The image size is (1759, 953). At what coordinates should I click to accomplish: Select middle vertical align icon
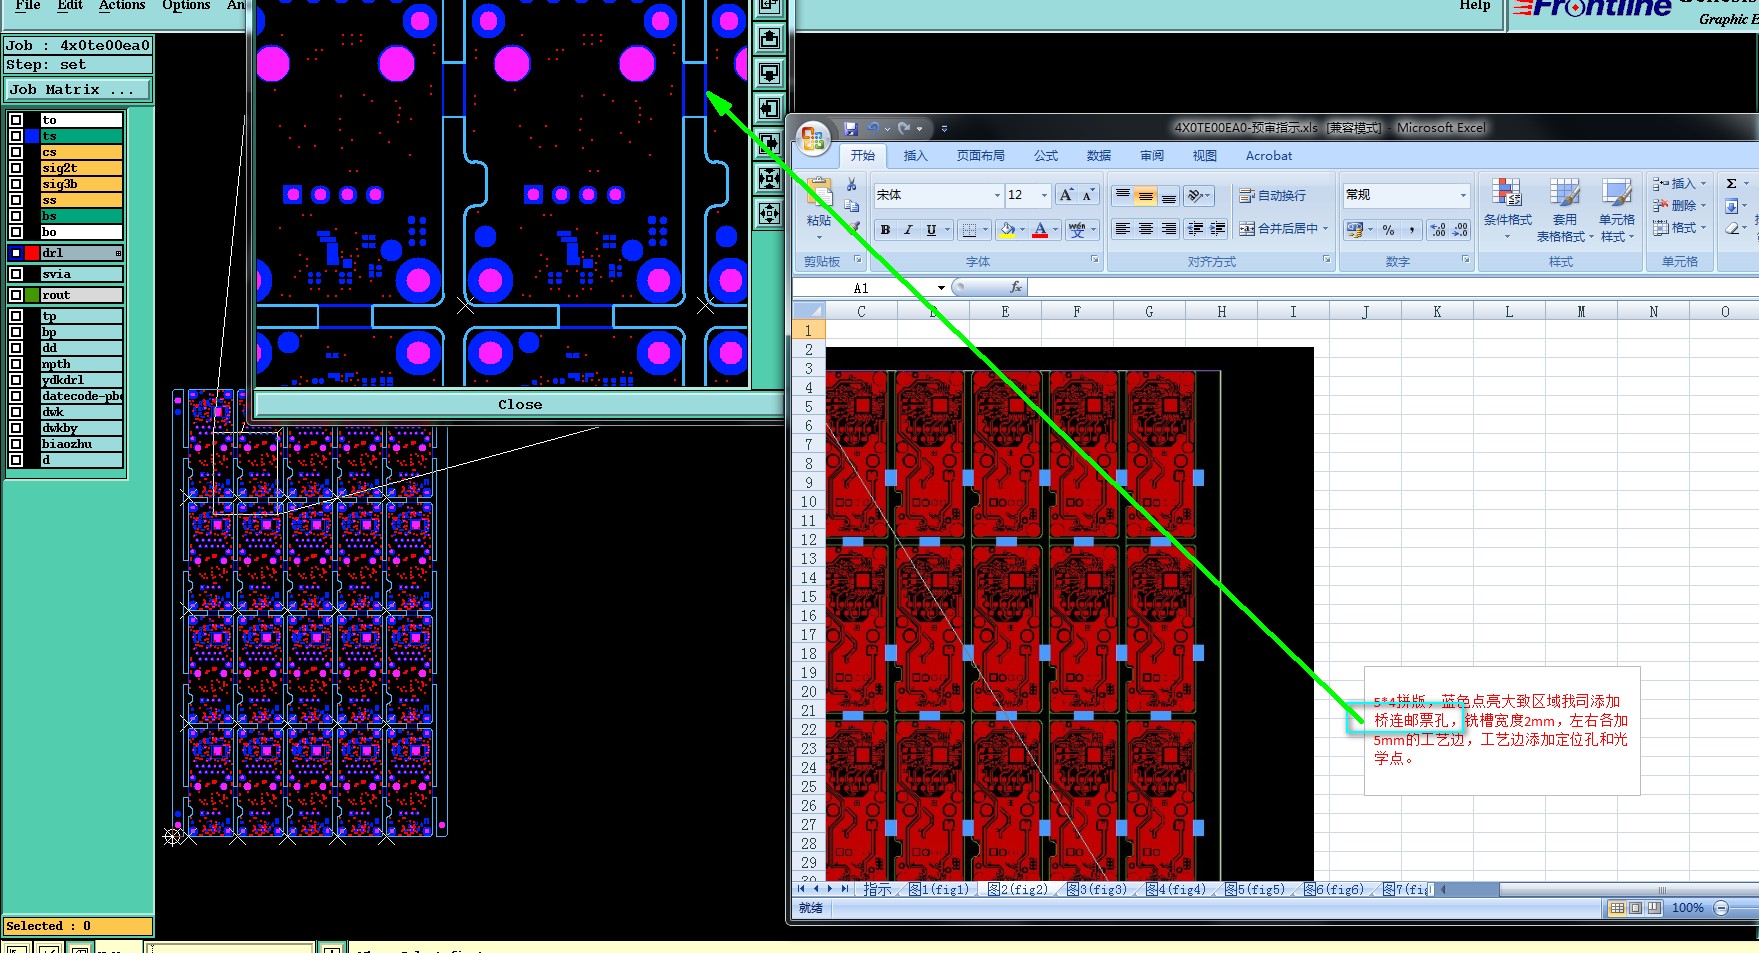[1145, 196]
